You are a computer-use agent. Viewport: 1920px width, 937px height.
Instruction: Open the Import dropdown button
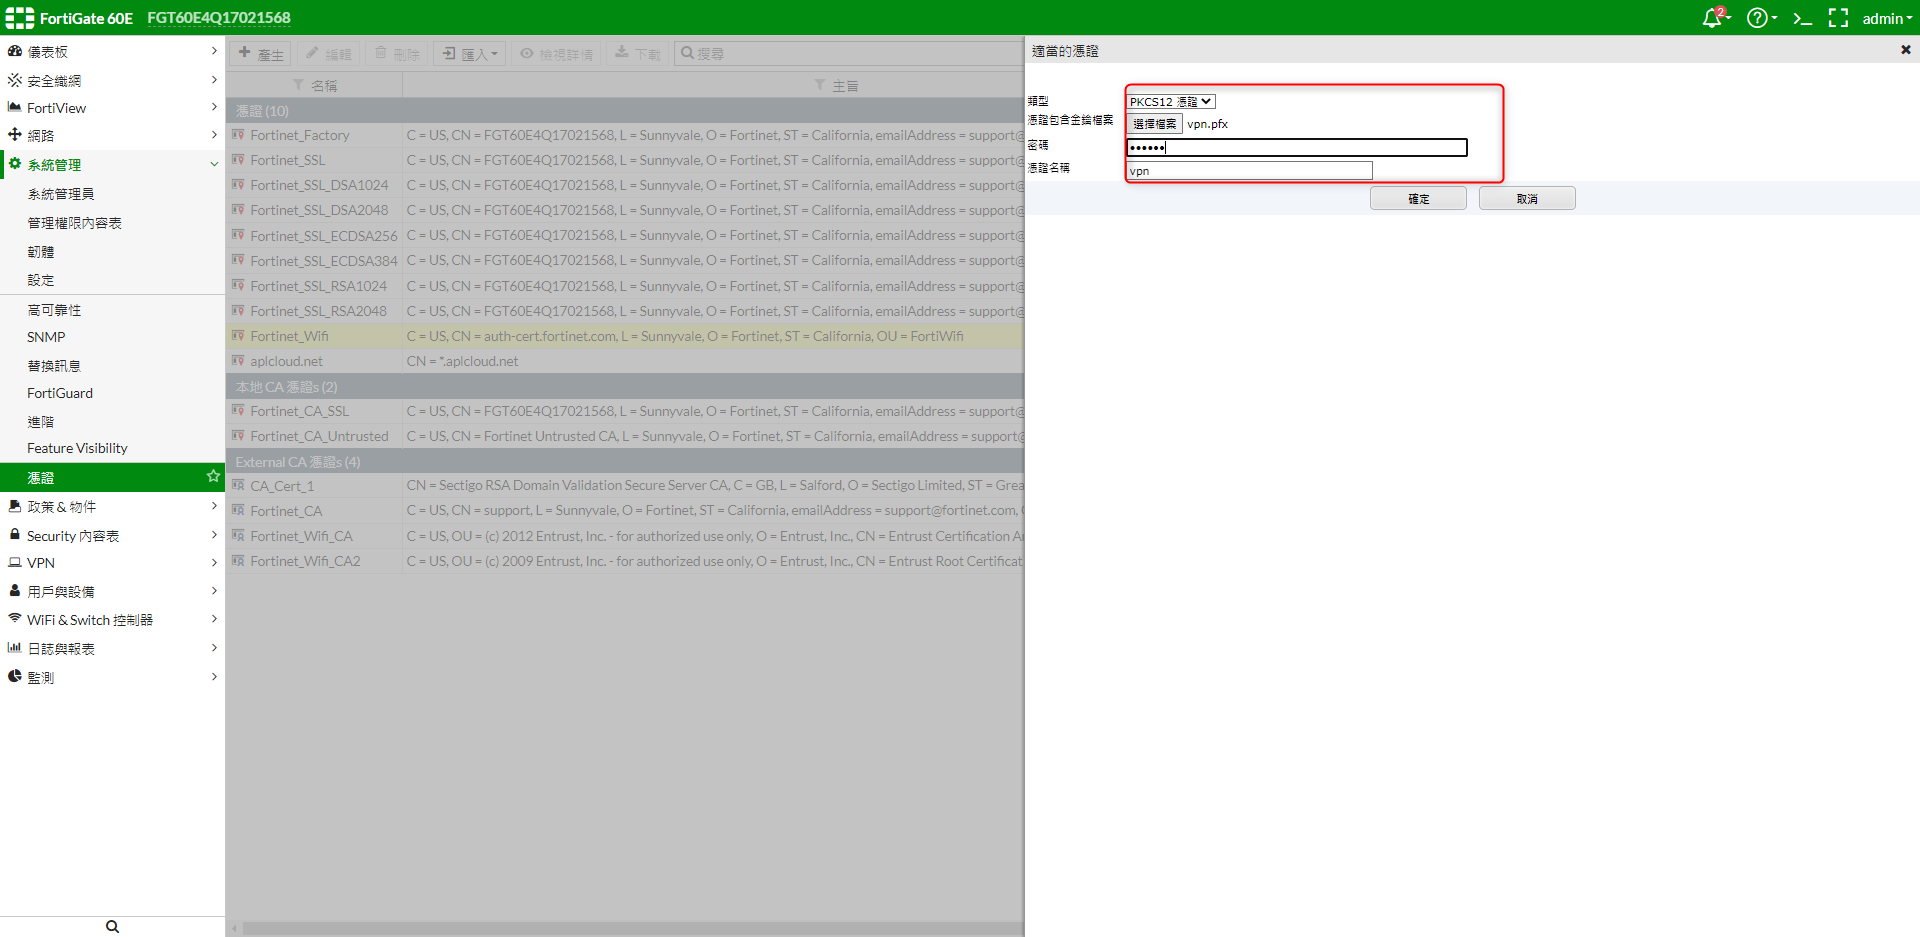(x=470, y=53)
